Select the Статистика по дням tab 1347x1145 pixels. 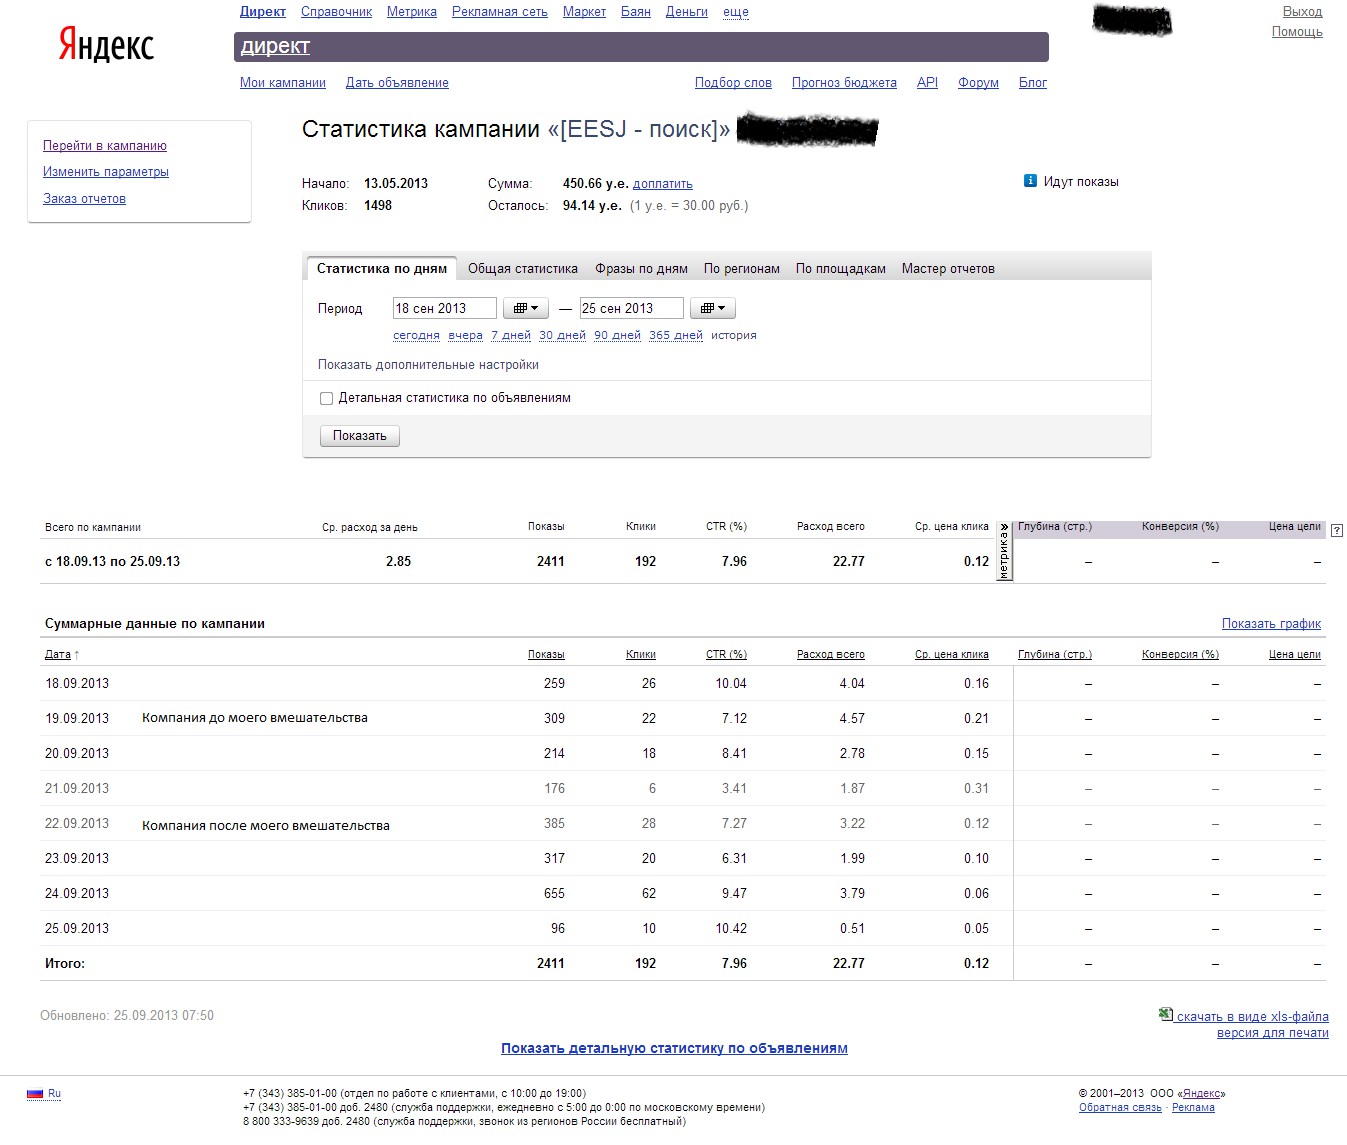pyautogui.click(x=381, y=268)
